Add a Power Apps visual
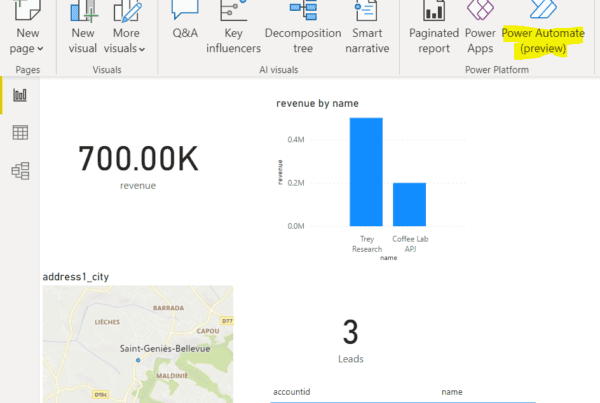Screen dimensions: 600x403 coord(480,27)
